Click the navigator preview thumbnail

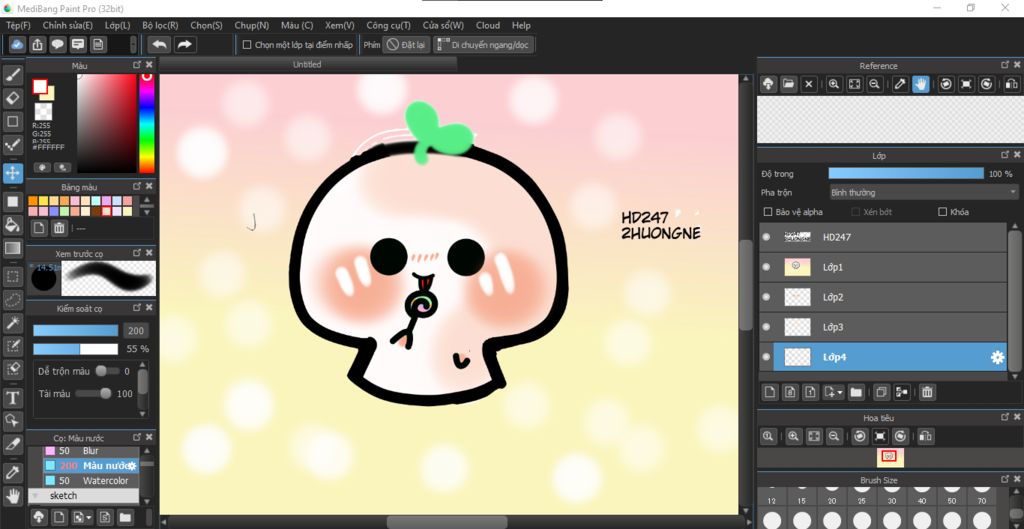pos(889,457)
